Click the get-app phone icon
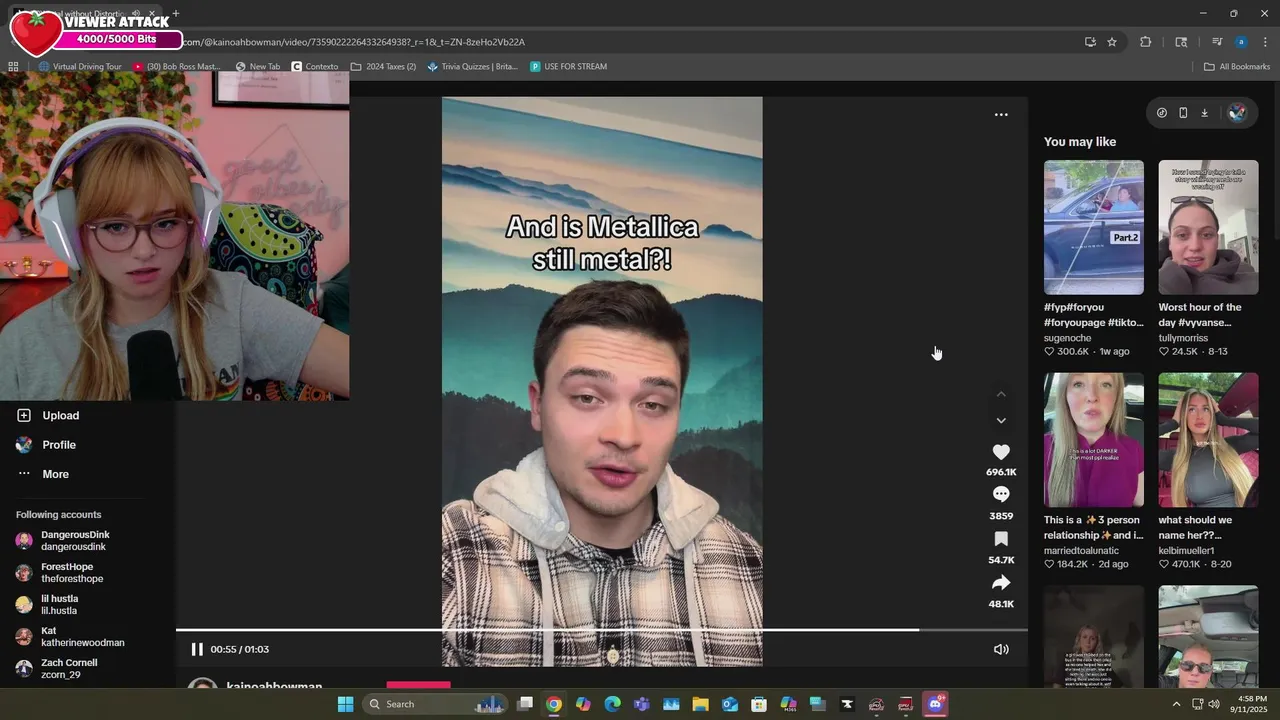 point(1183,113)
